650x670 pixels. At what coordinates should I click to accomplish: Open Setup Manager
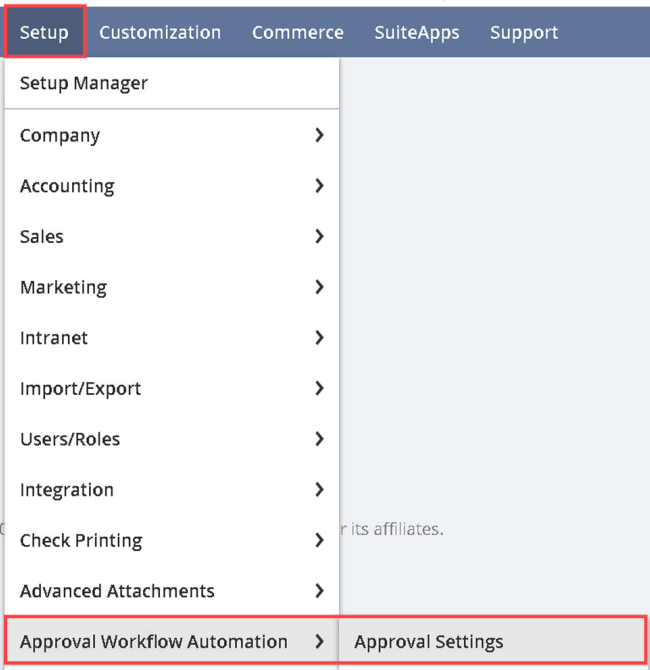(x=84, y=83)
